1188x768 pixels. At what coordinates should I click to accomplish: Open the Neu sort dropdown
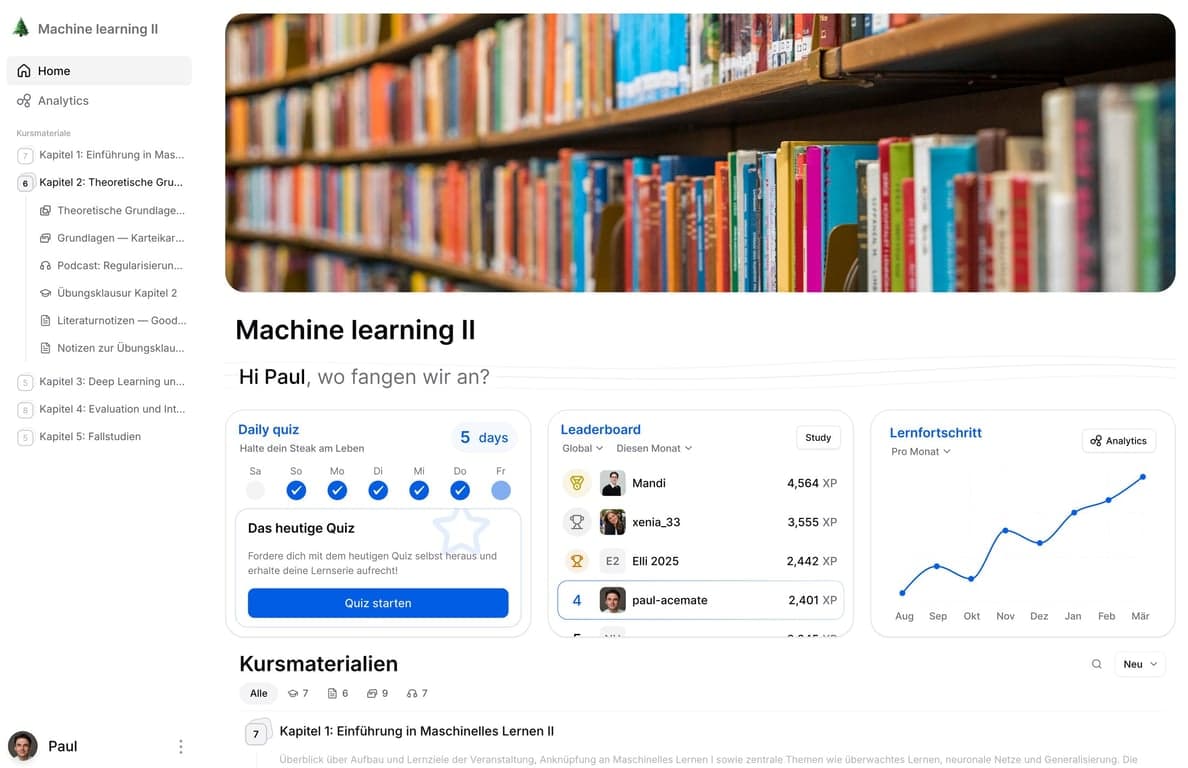pos(1140,664)
